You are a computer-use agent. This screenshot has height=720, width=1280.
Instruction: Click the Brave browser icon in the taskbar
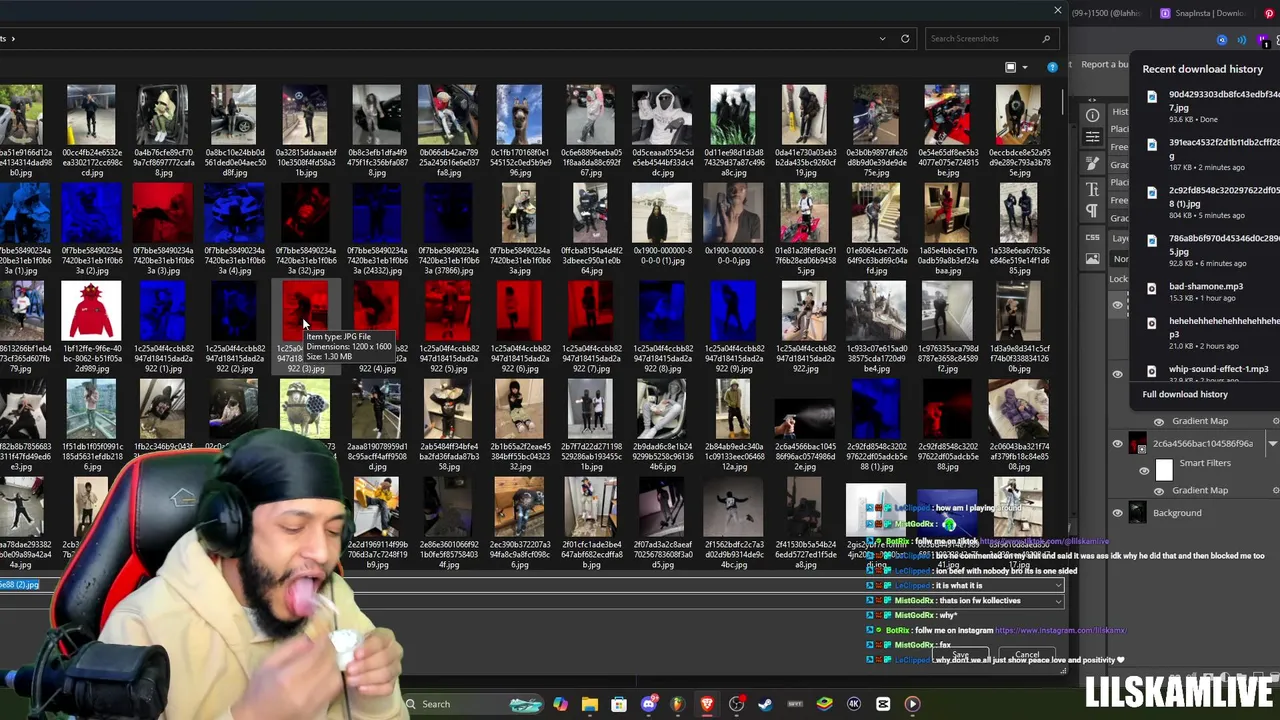(x=707, y=704)
